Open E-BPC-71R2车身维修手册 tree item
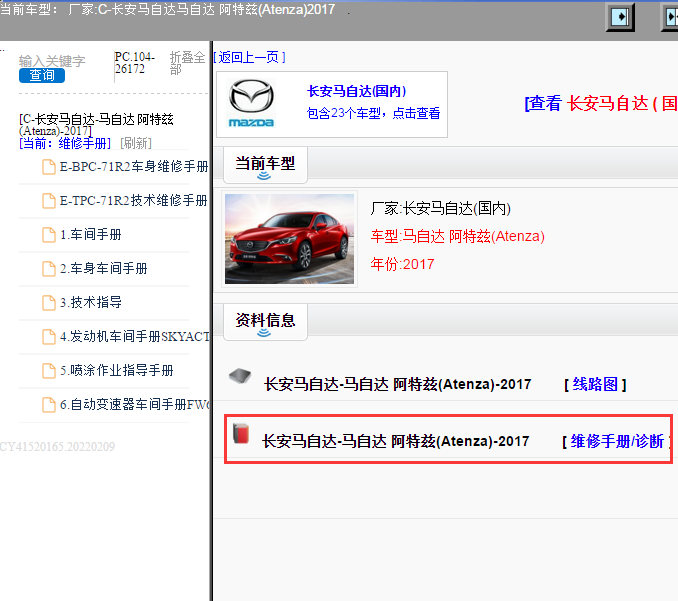Viewport: 678px width, 601px height. (x=134, y=167)
